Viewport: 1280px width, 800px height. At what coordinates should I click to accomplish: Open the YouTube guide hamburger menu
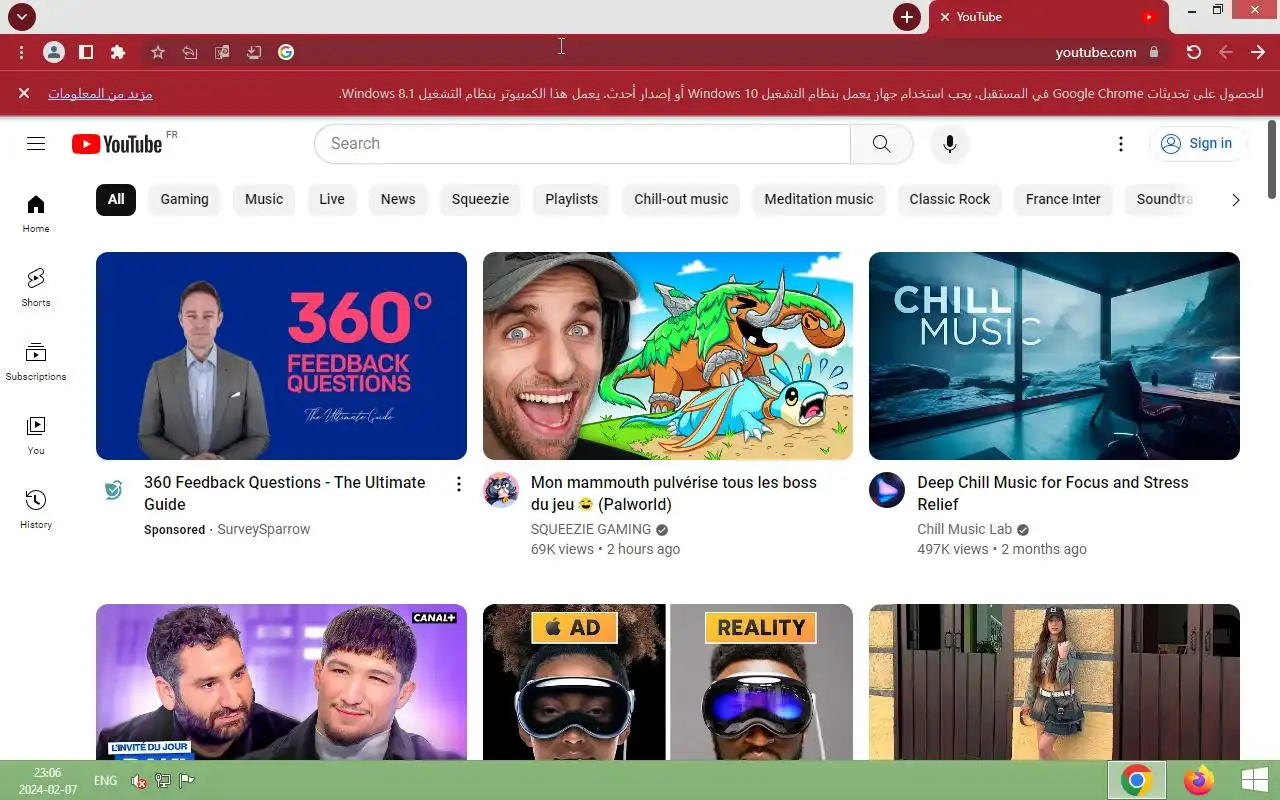tap(36, 144)
